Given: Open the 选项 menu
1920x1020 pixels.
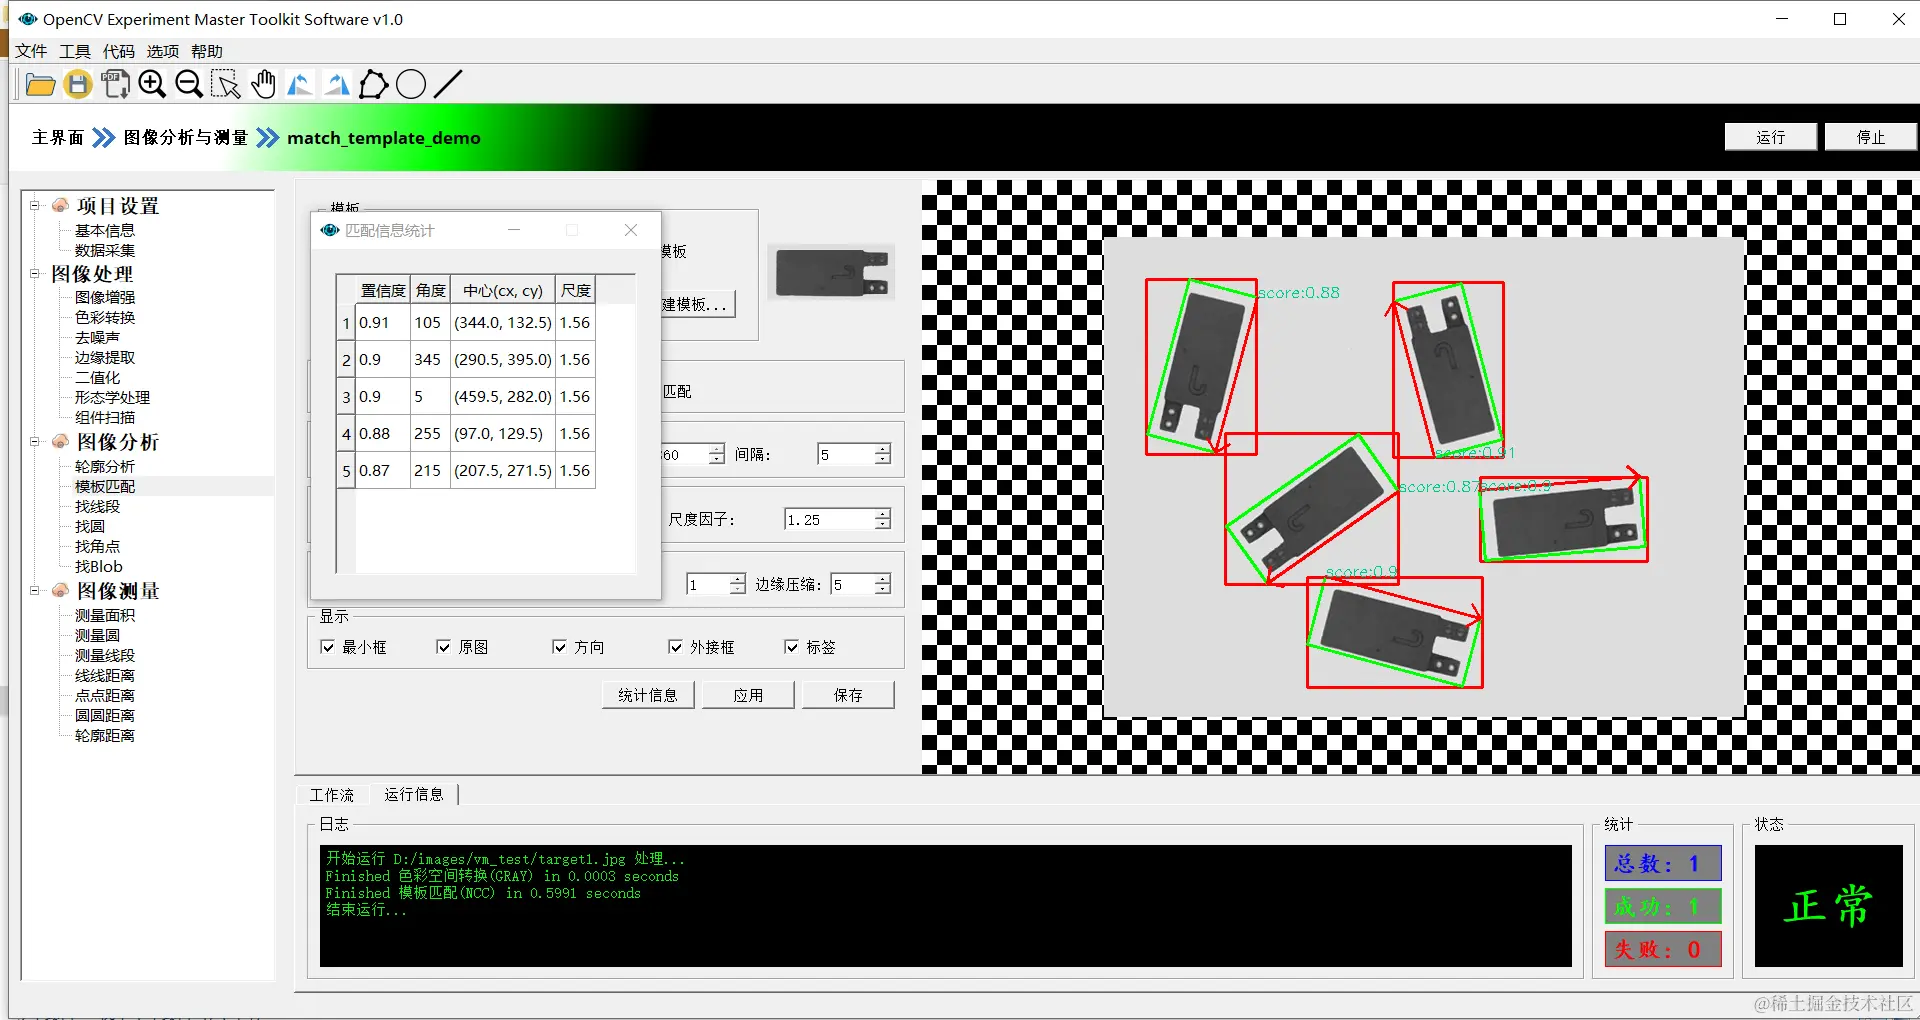Looking at the screenshot, I should coord(163,51).
